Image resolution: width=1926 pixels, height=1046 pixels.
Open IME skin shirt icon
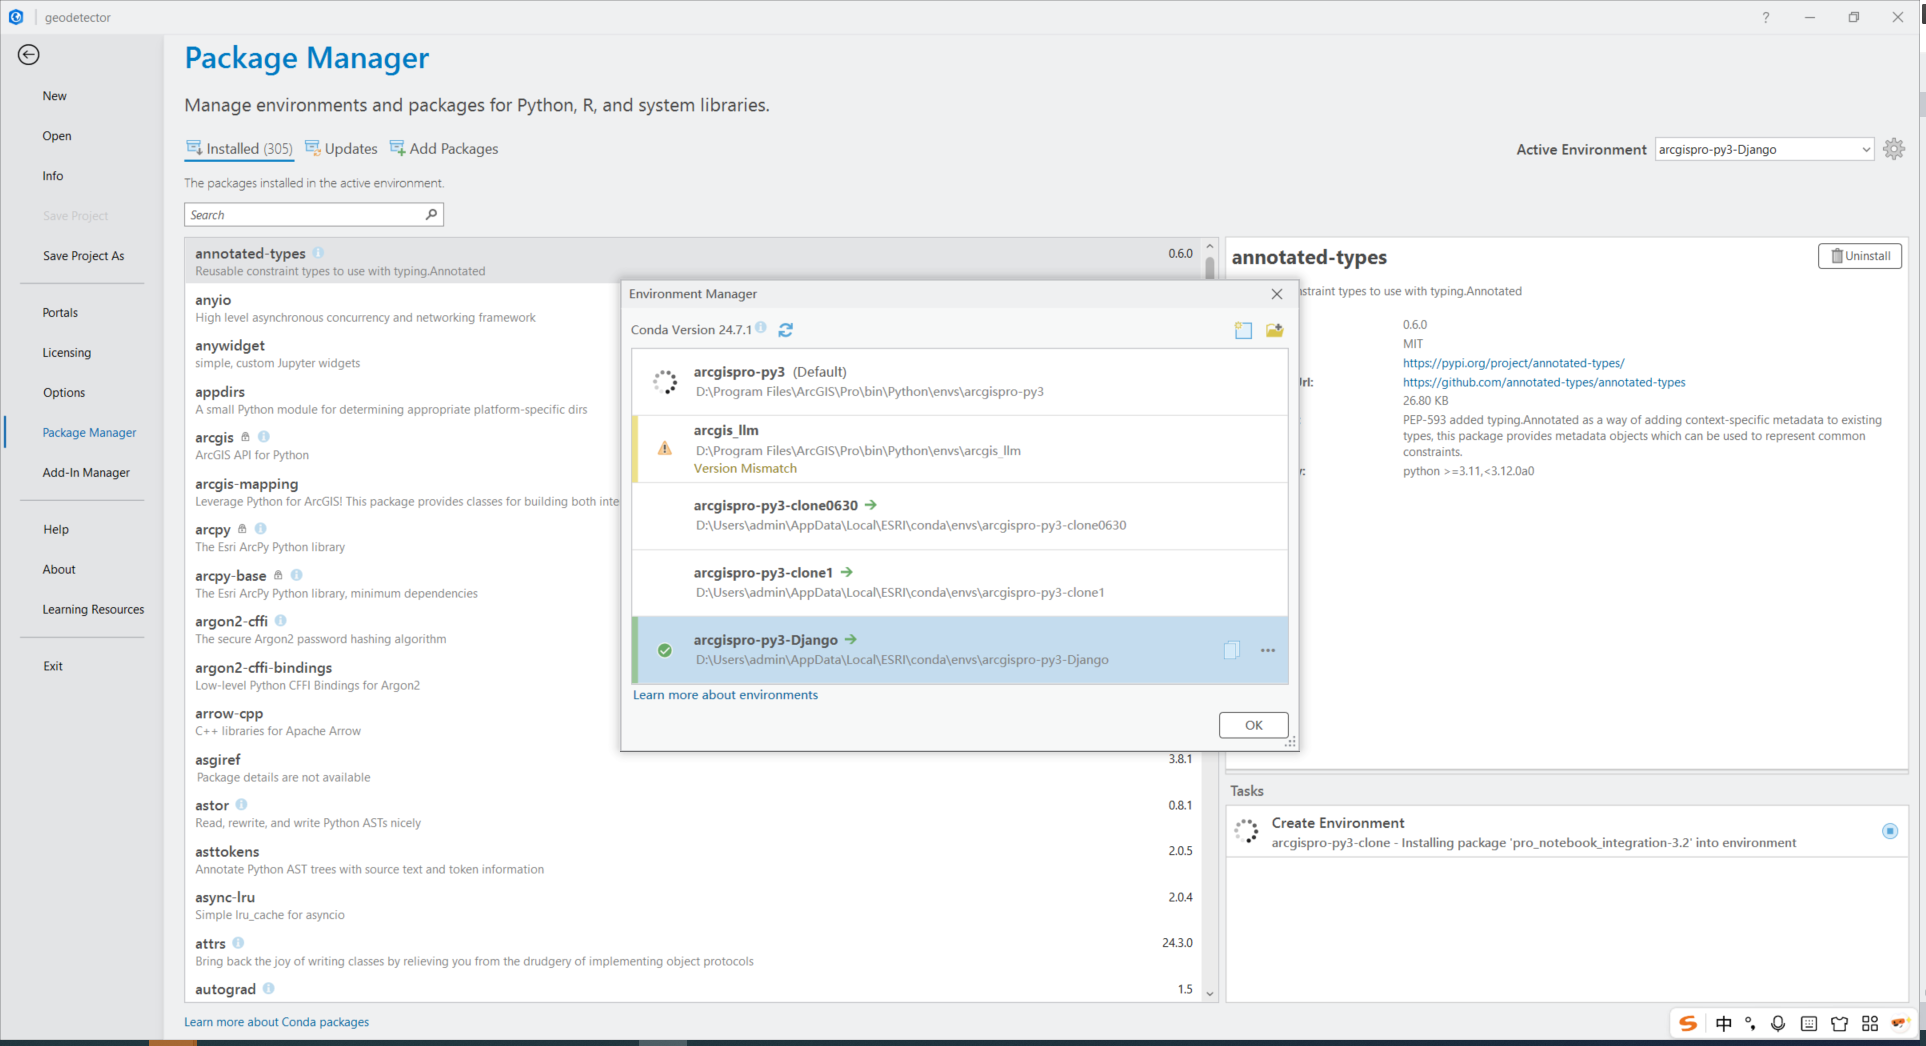click(1839, 1023)
